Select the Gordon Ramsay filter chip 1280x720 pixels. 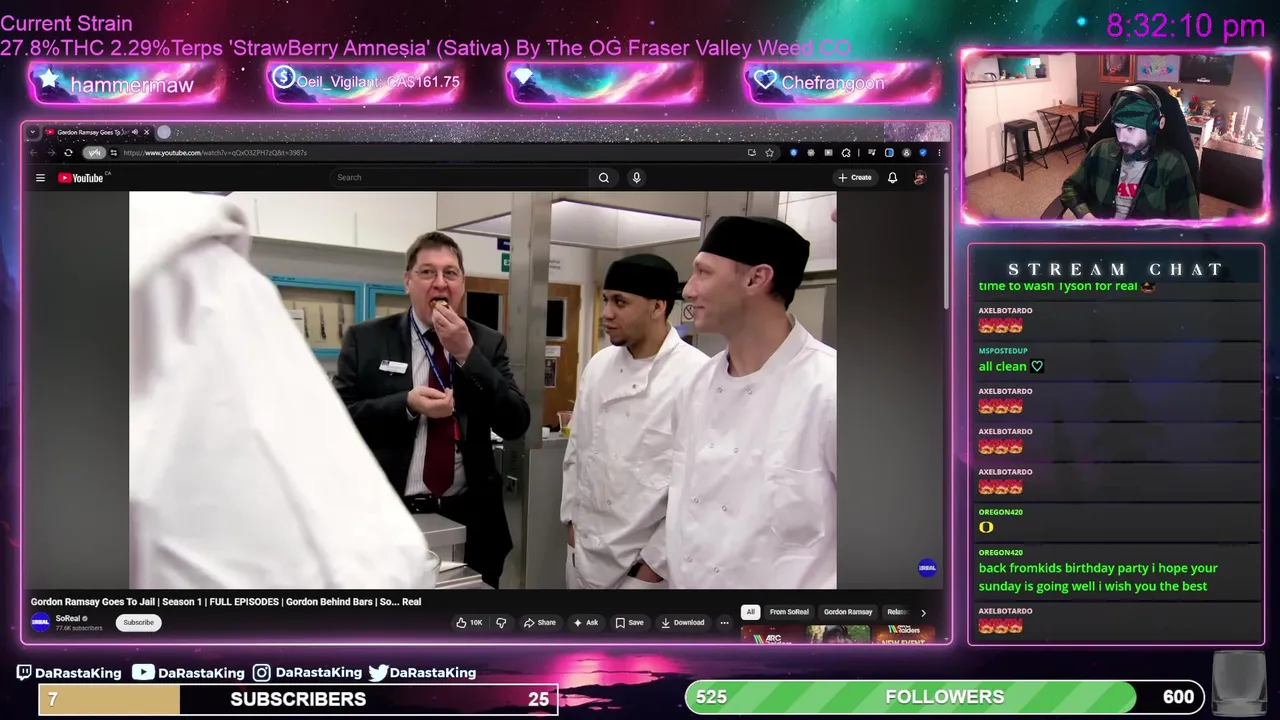click(x=848, y=612)
